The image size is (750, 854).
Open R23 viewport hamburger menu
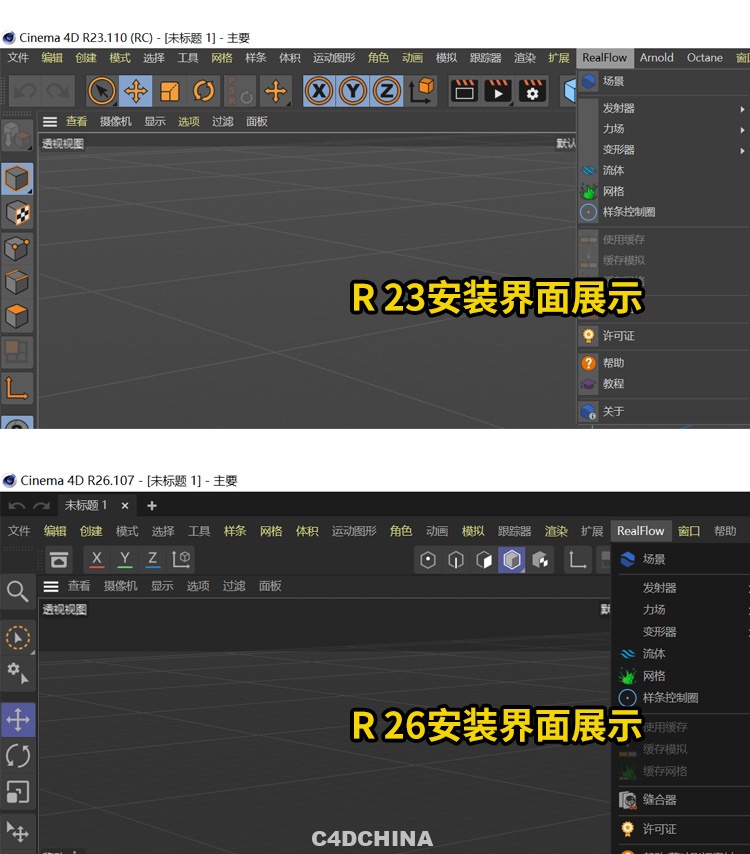(50, 121)
